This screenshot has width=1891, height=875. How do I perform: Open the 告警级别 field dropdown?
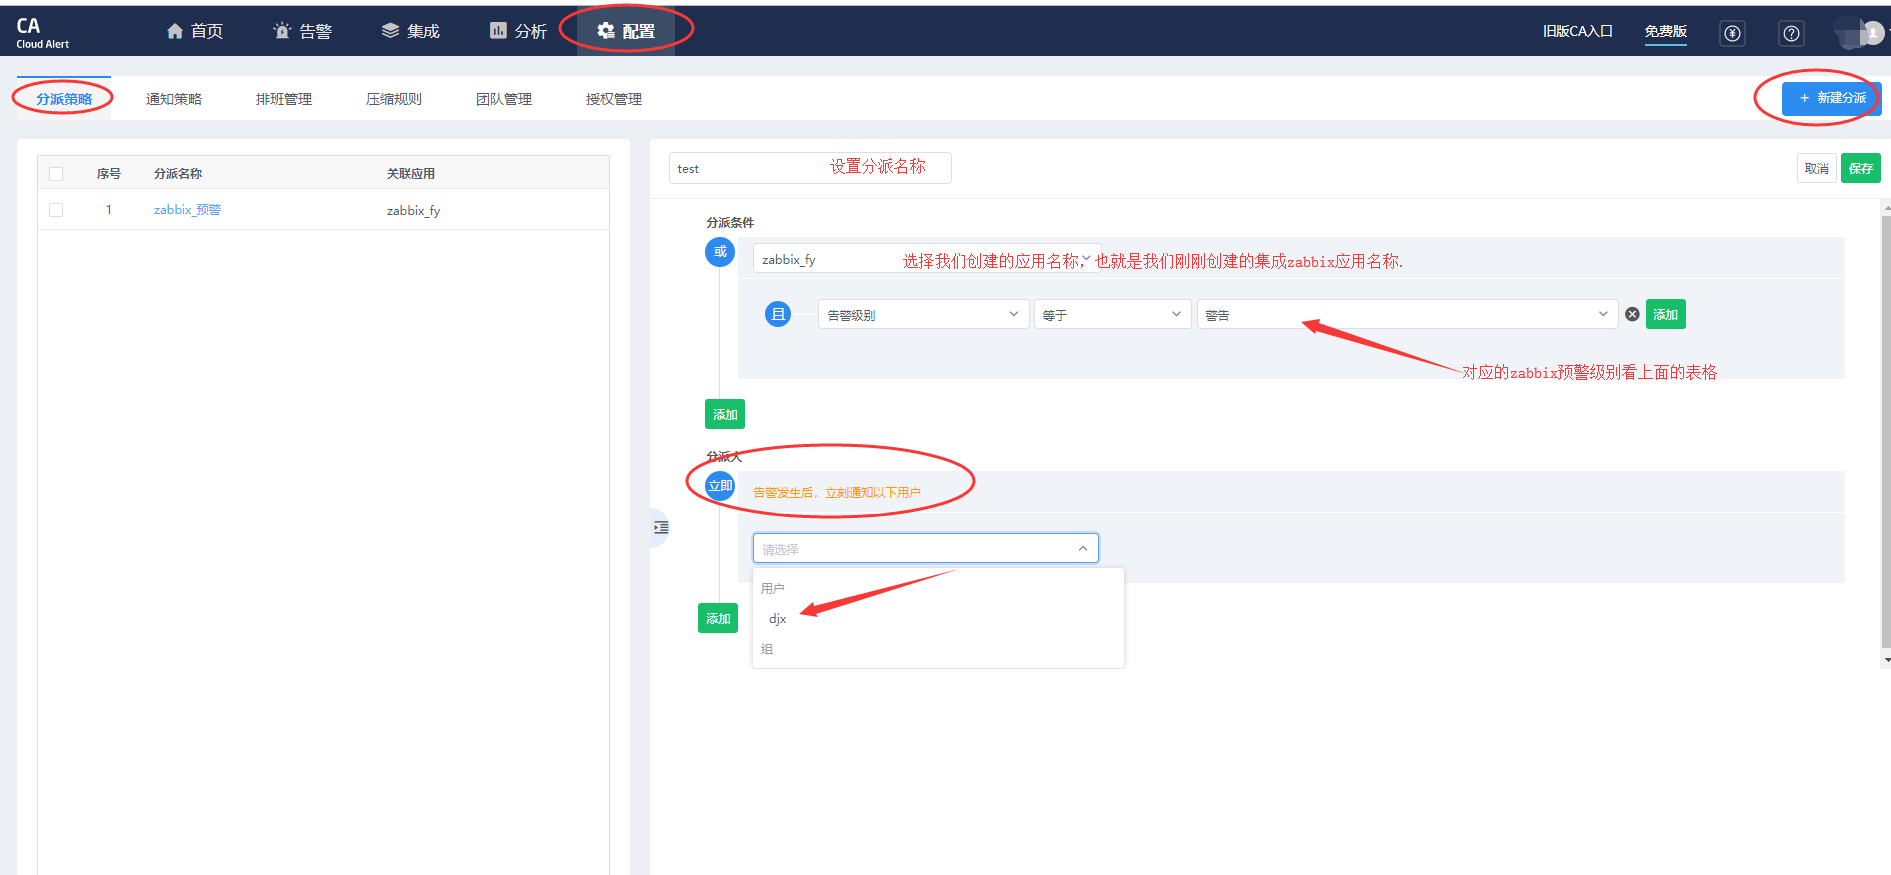click(x=923, y=314)
